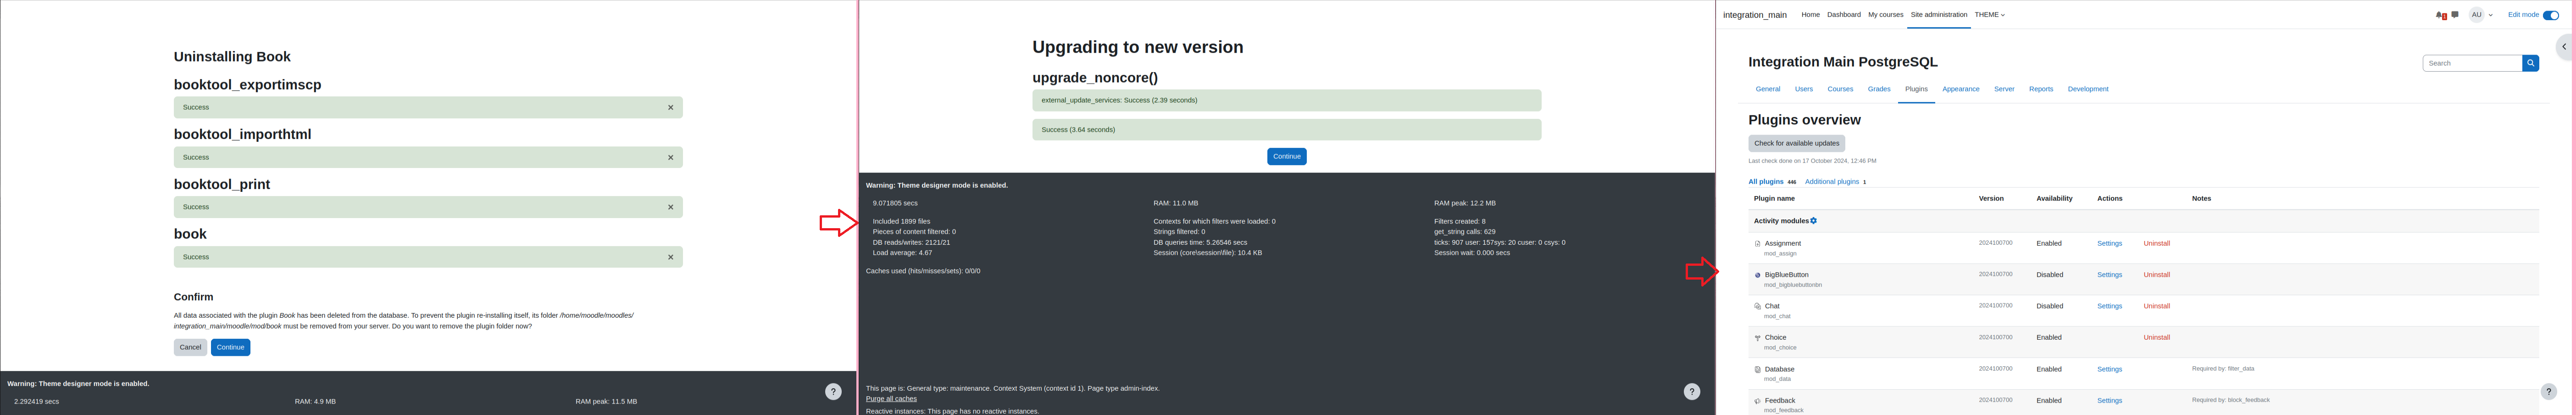Switch to the Users admin tab
Viewport: 2576px width, 415px height.
tap(1803, 89)
